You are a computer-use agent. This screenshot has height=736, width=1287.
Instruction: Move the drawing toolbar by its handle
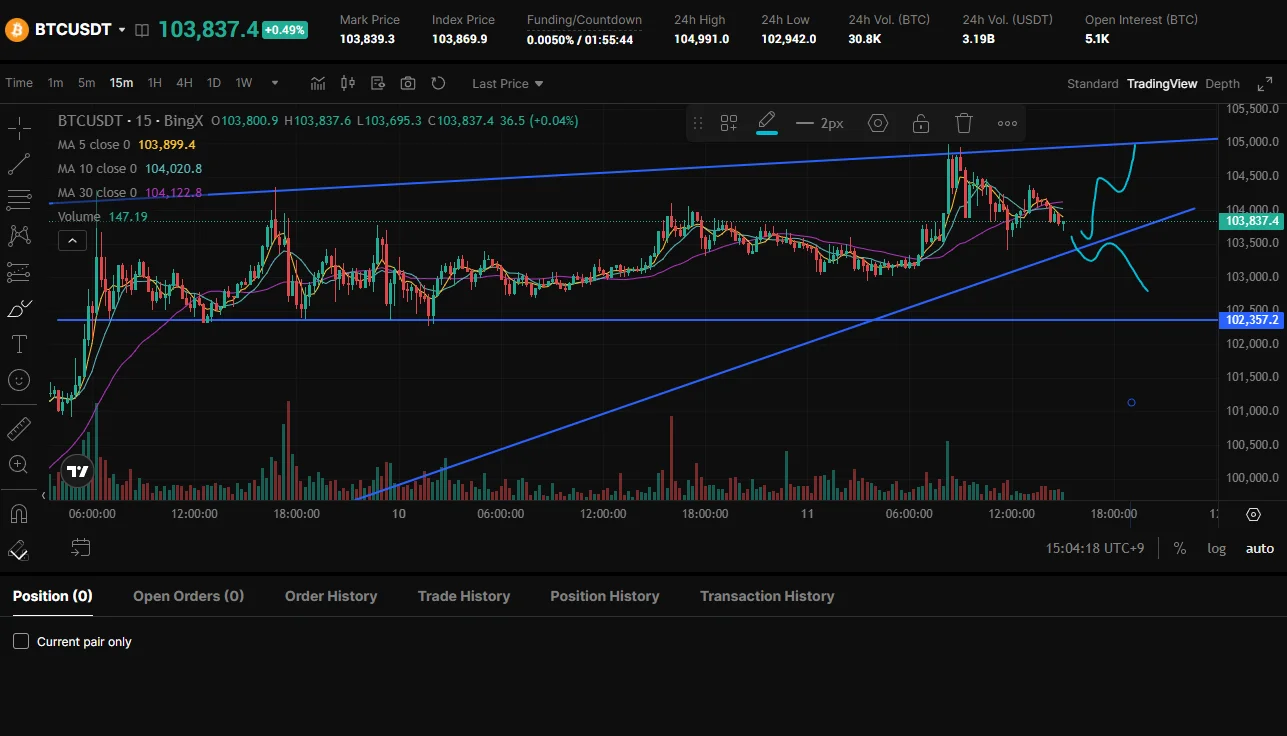pyautogui.click(x=698, y=123)
